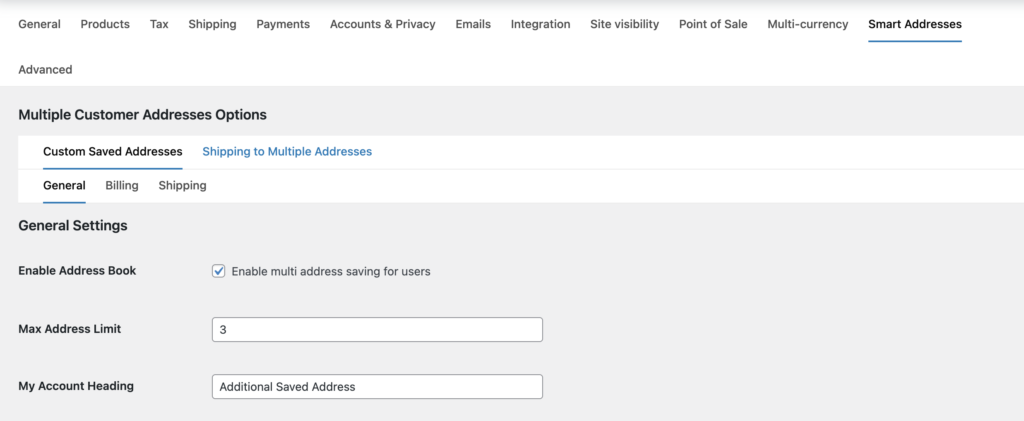
Task: Click the Max Address Limit field
Action: point(377,329)
